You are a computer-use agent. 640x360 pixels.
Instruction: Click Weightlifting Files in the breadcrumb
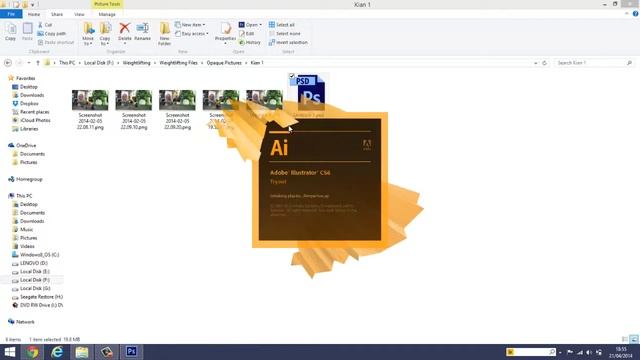(x=178, y=63)
